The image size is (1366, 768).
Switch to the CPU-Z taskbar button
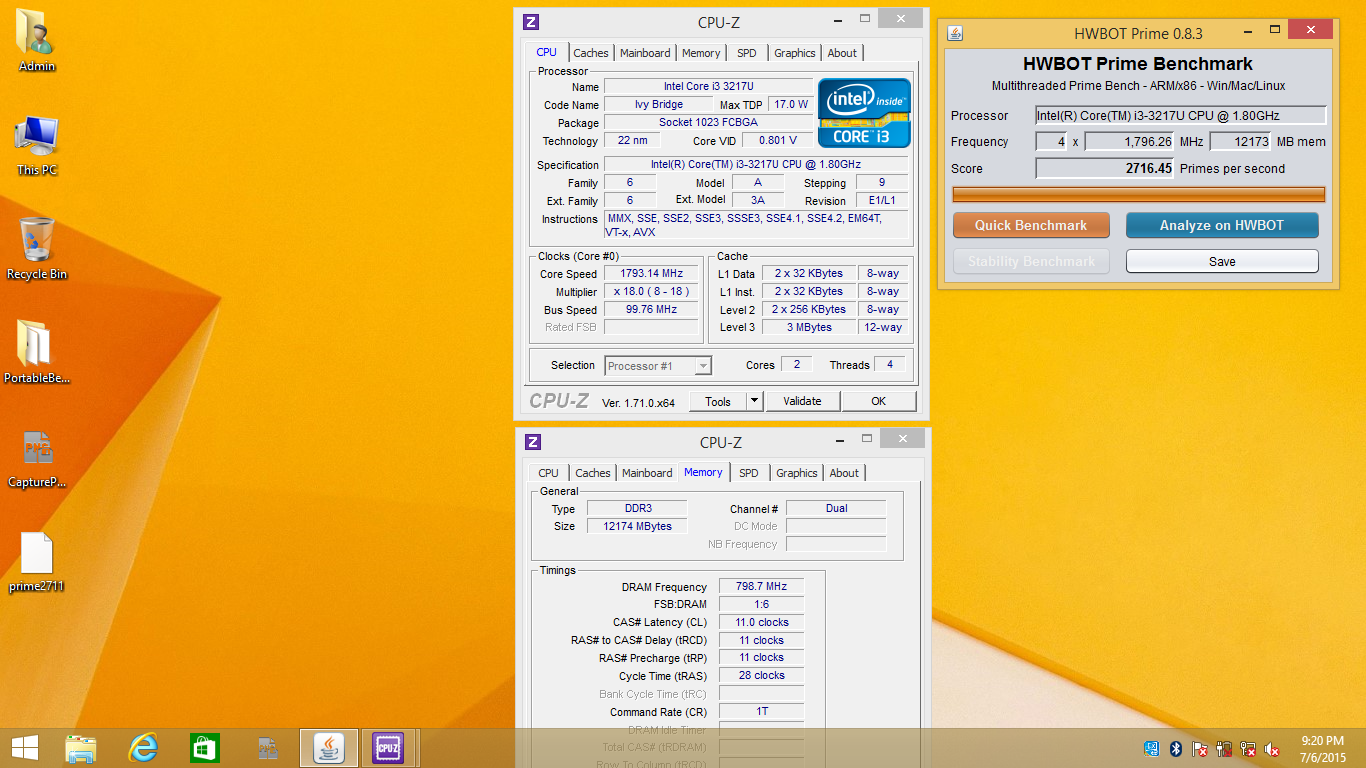click(389, 747)
